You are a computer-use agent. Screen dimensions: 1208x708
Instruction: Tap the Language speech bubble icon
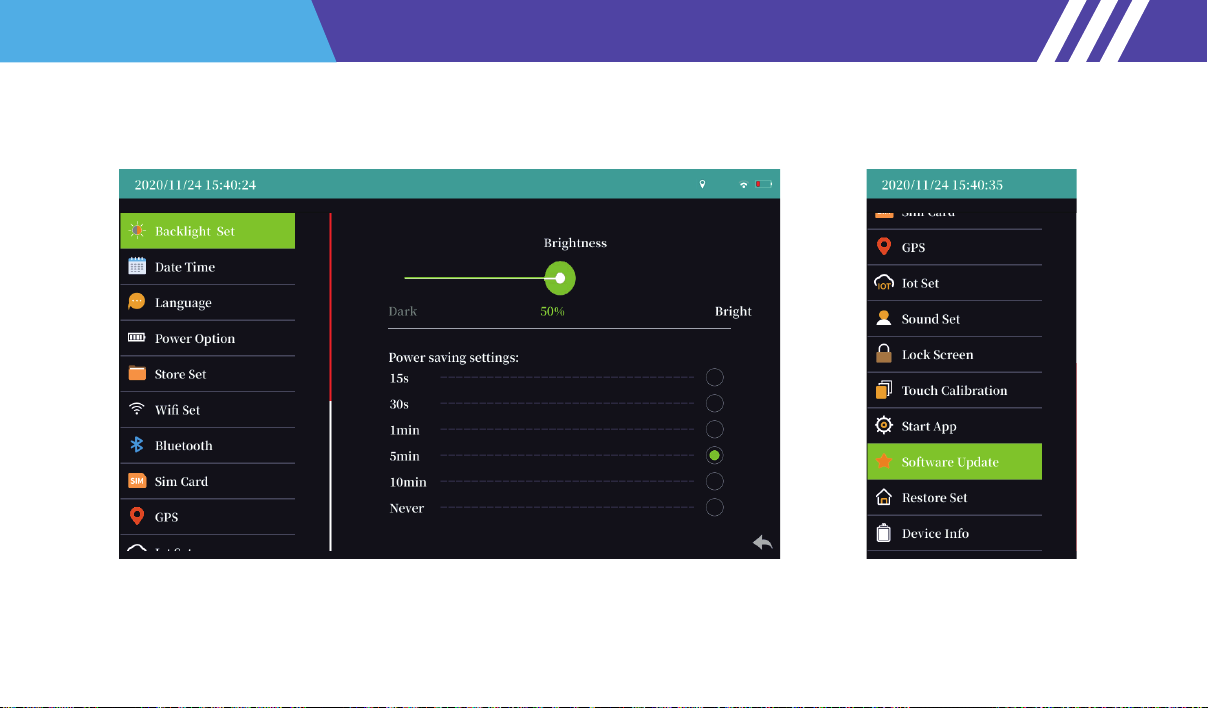137,302
